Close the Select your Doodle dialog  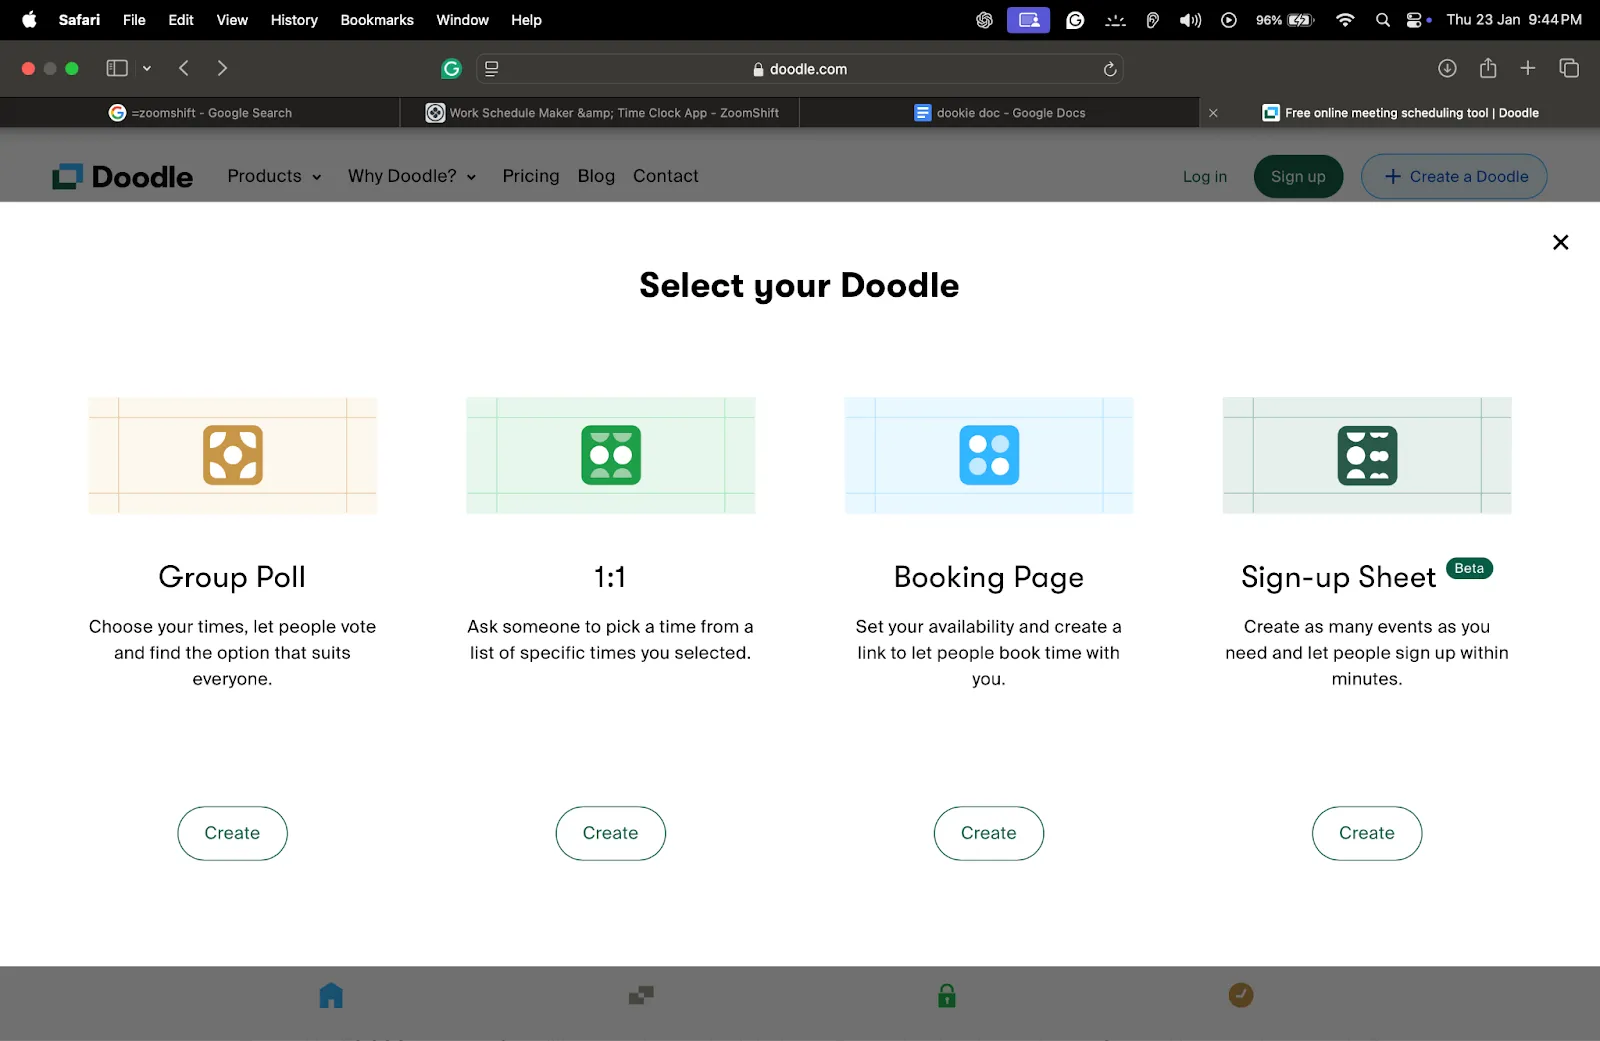pos(1560,242)
